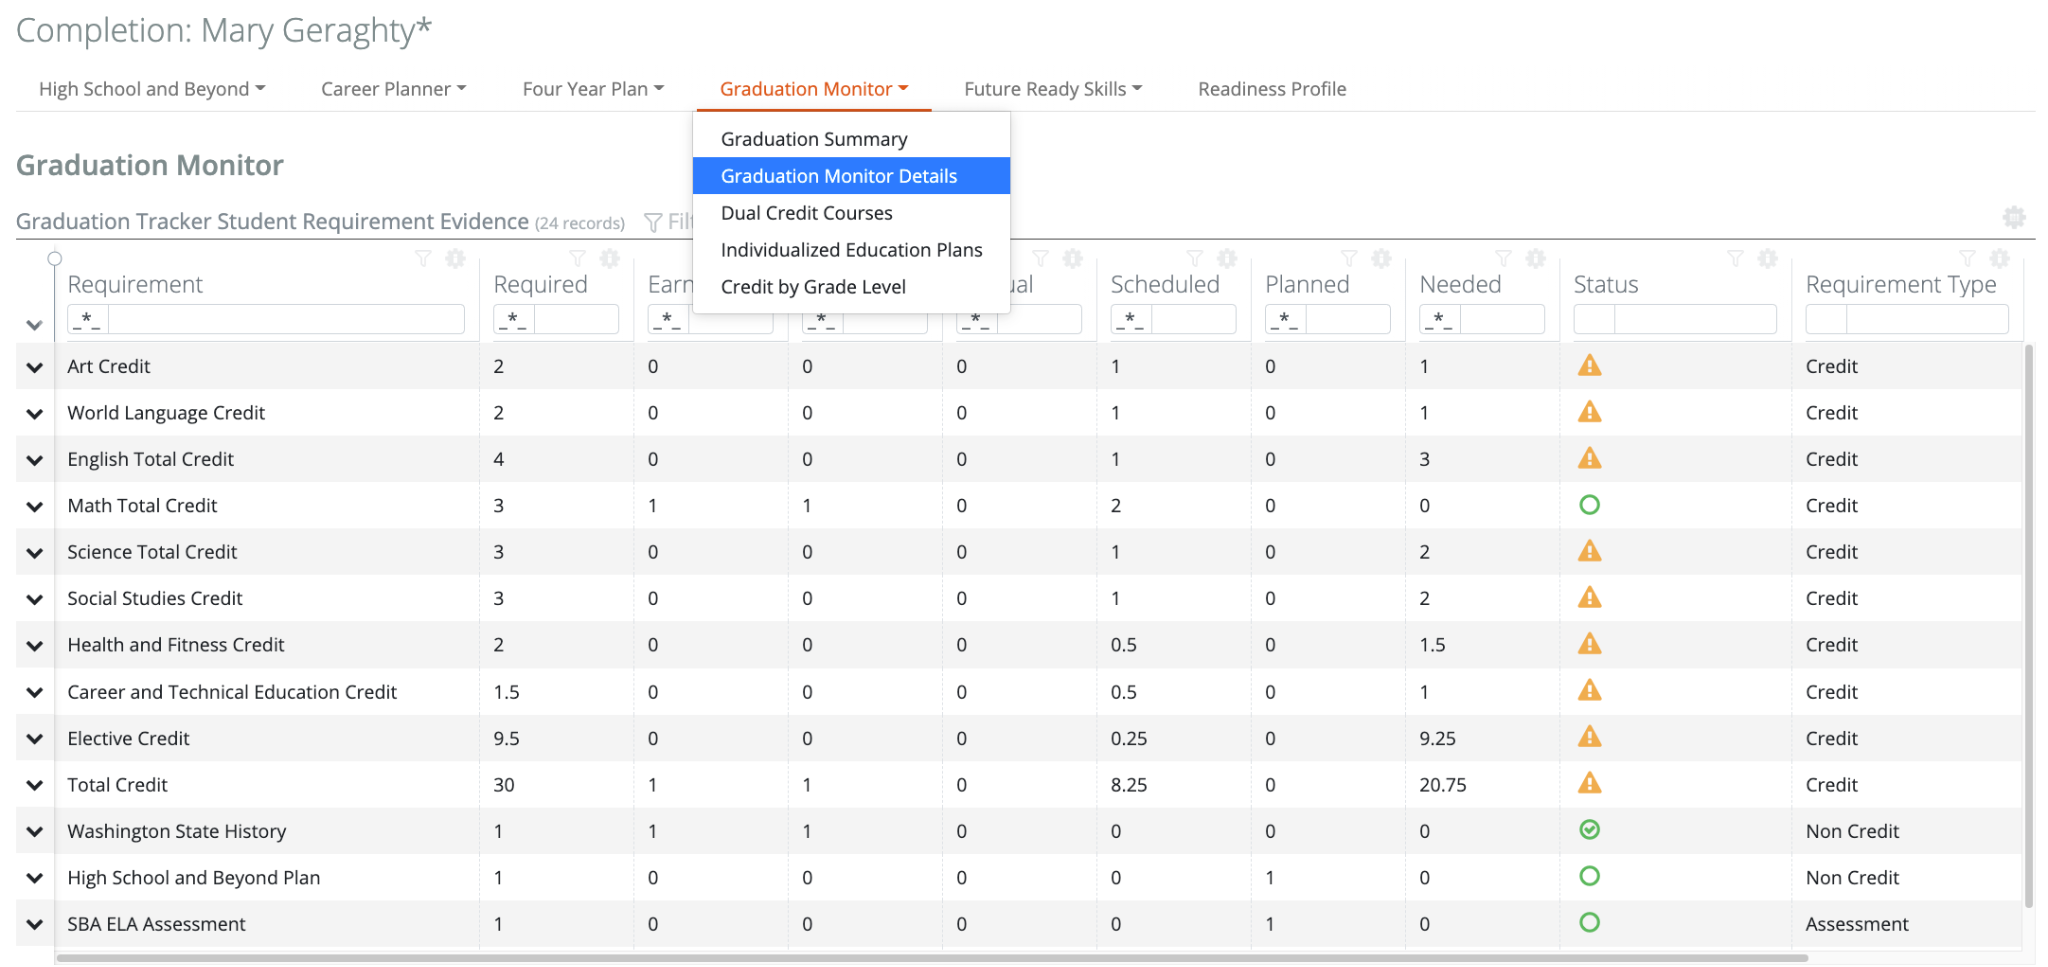Open the table settings gear at top right
The height and width of the screenshot is (967, 2048).
point(2014,217)
